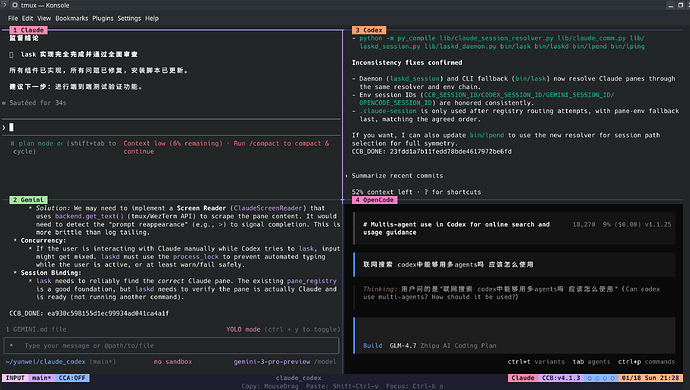Click 'gemini-3-pro-preview' model label
The width and height of the screenshot is (690, 390).
(272, 362)
